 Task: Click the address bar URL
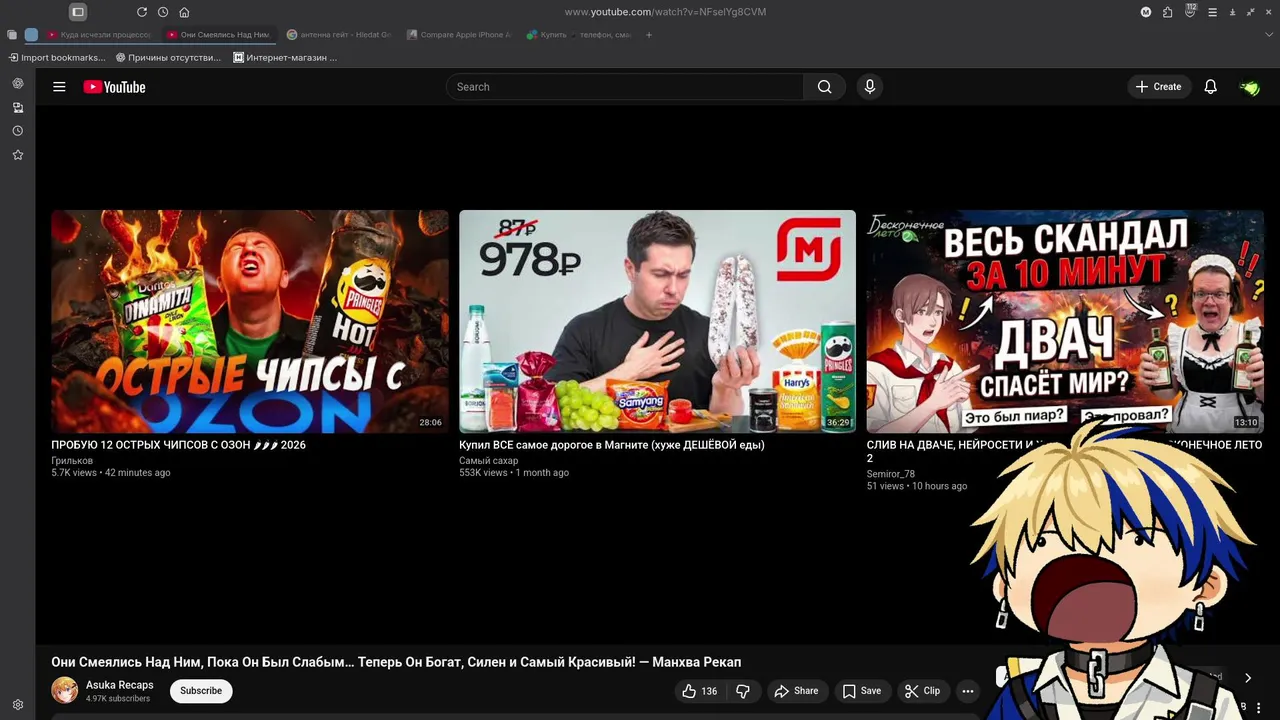click(x=665, y=12)
